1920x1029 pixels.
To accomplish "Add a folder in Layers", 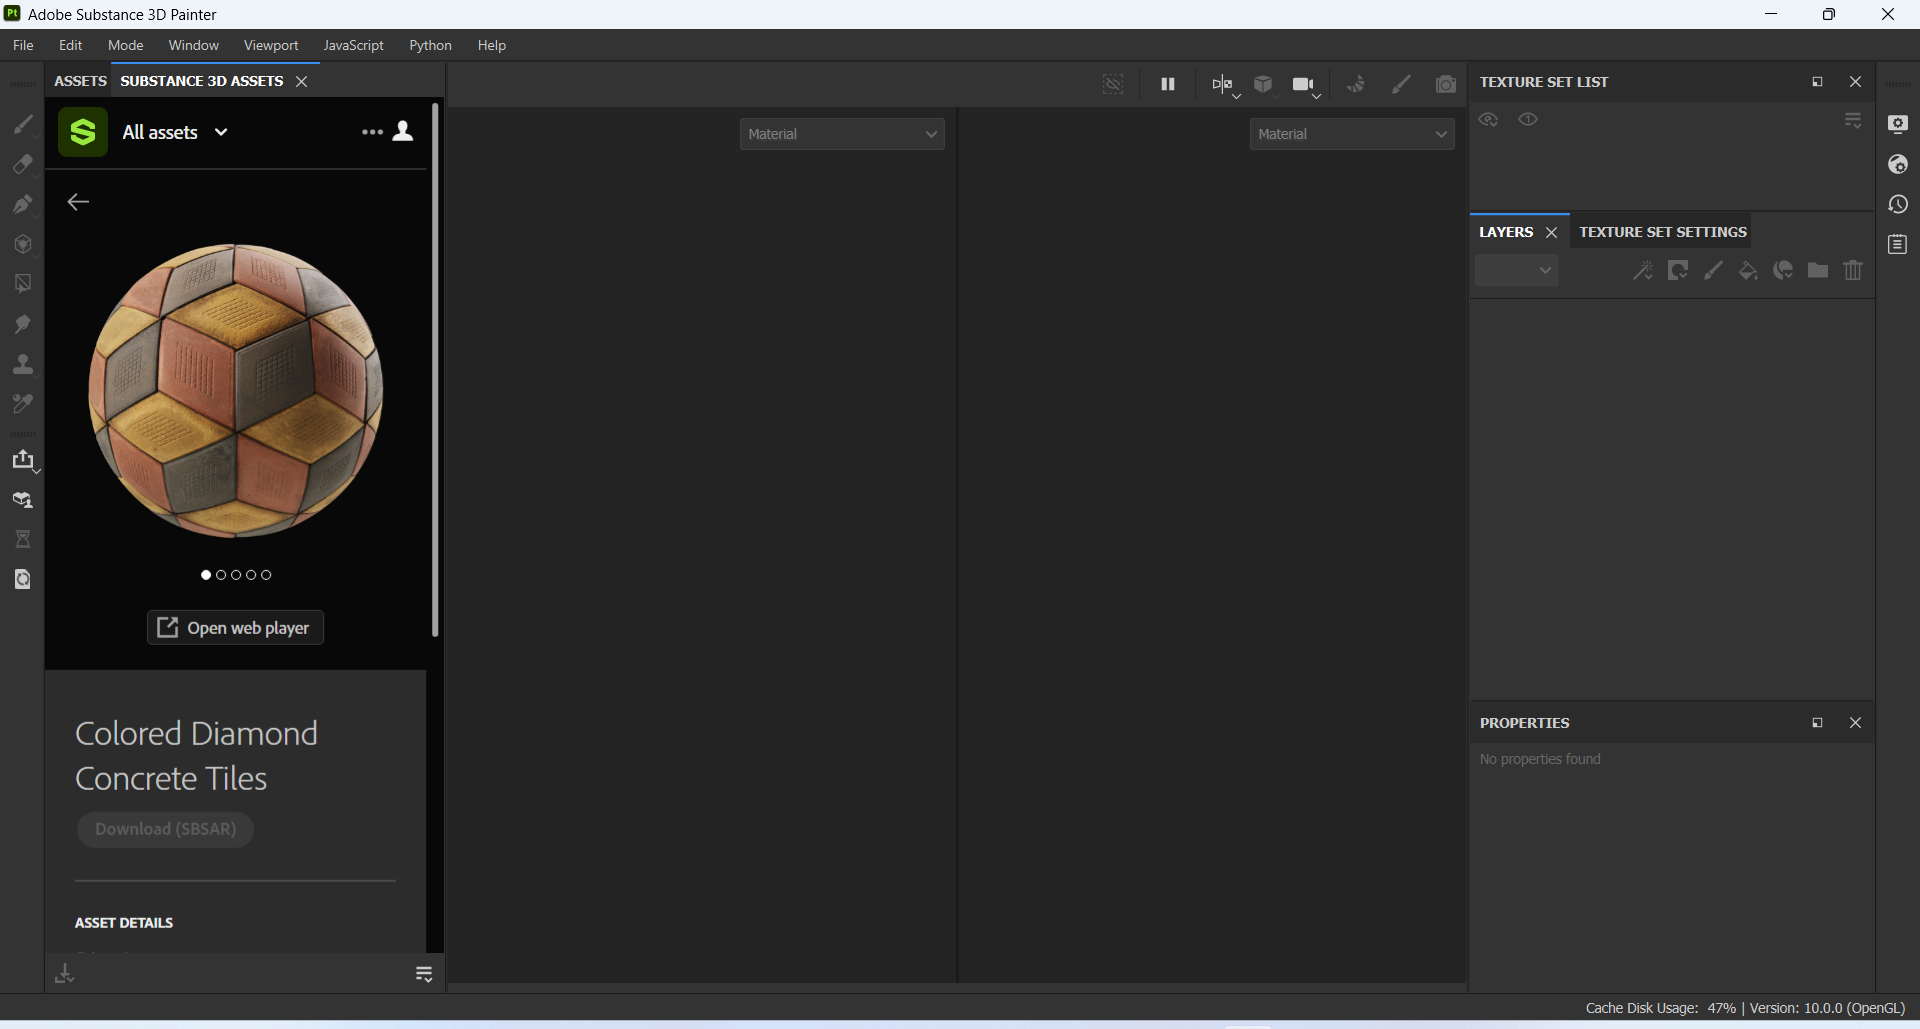I will [1818, 271].
